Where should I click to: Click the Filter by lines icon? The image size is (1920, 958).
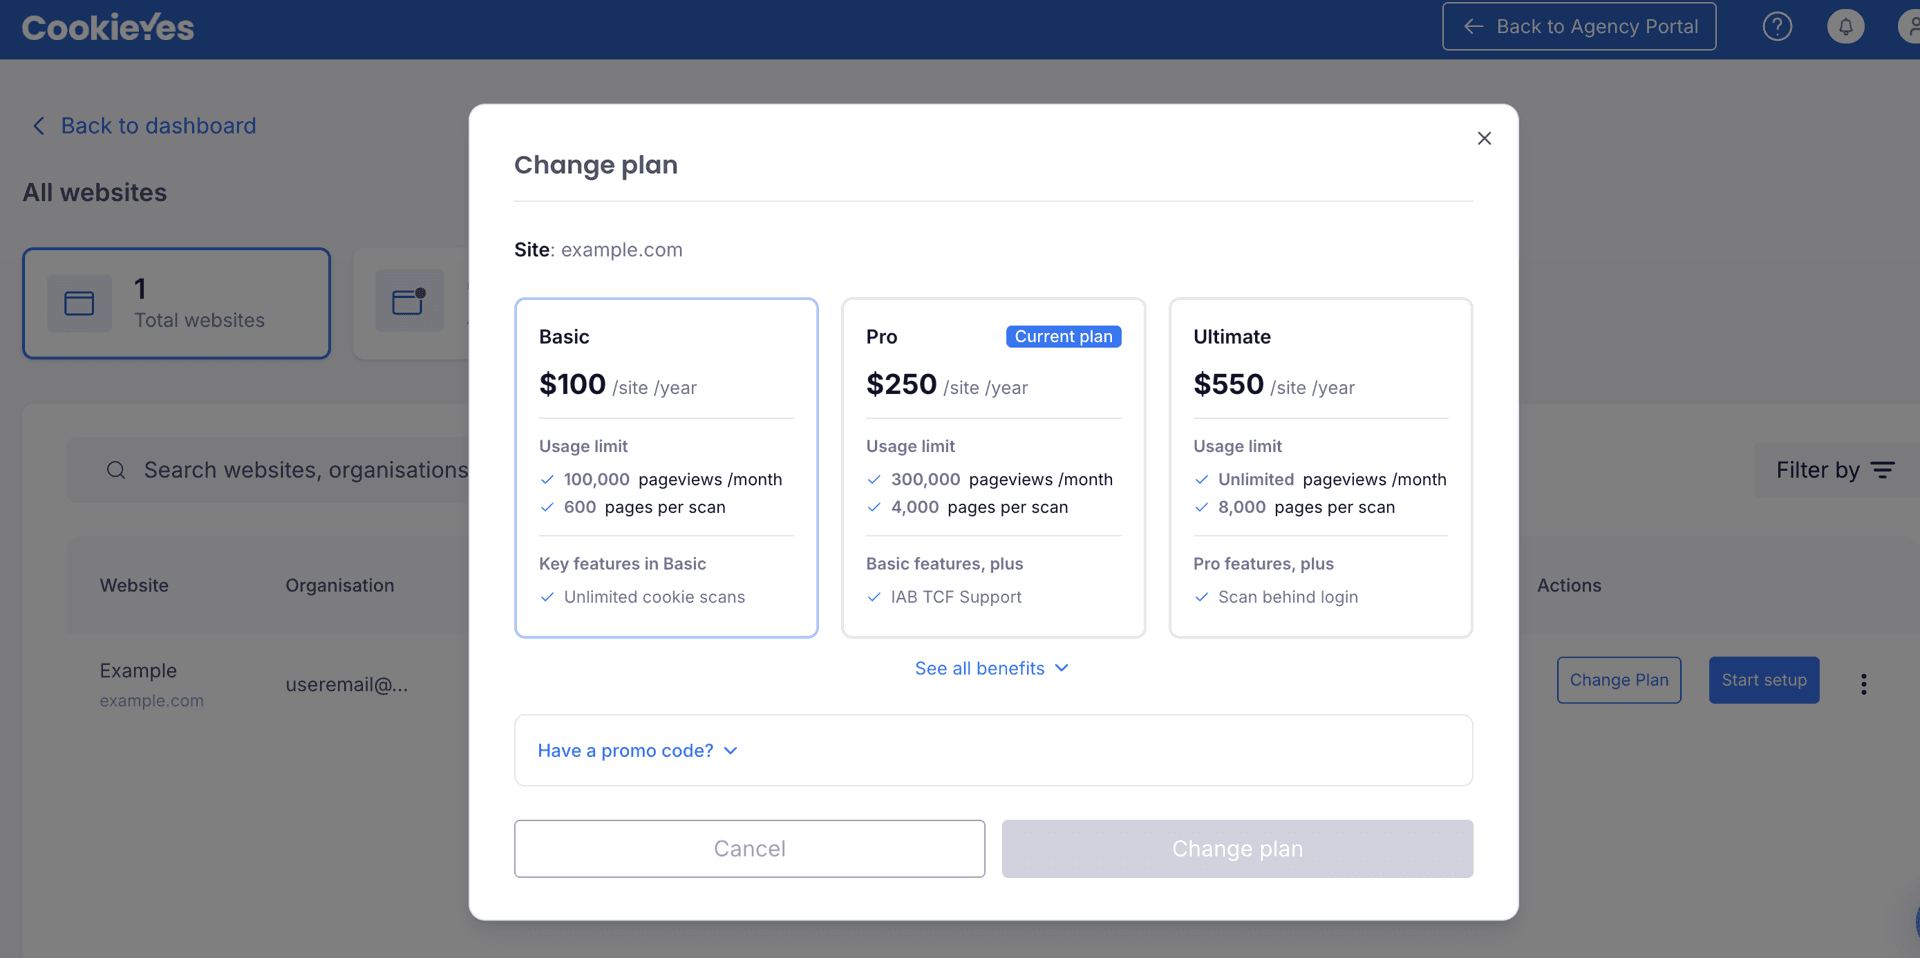[1883, 470]
